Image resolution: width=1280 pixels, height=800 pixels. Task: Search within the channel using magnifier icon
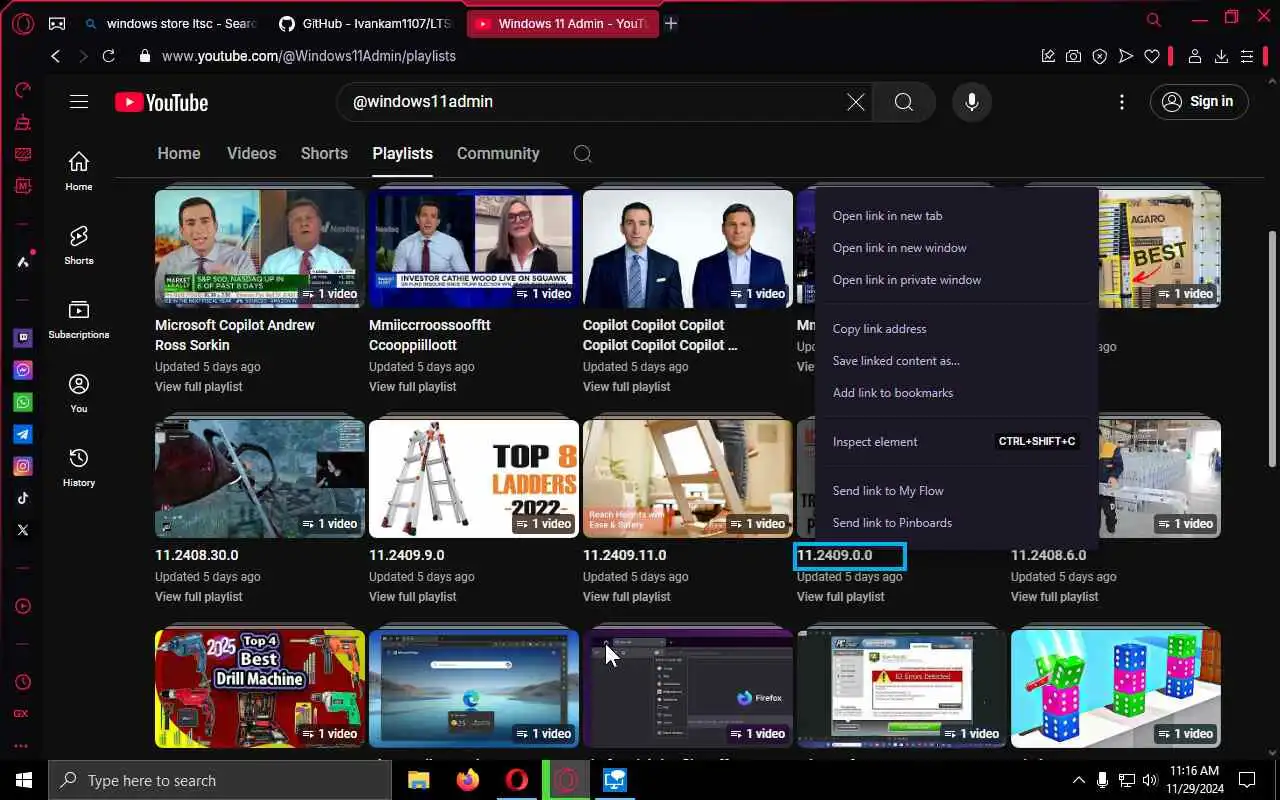click(583, 153)
